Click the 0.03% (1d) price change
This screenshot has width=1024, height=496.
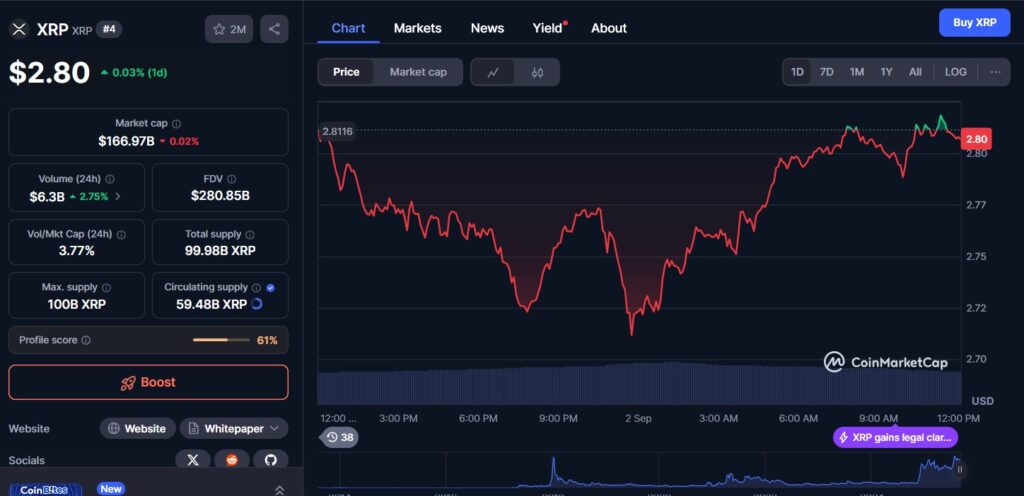pos(134,72)
